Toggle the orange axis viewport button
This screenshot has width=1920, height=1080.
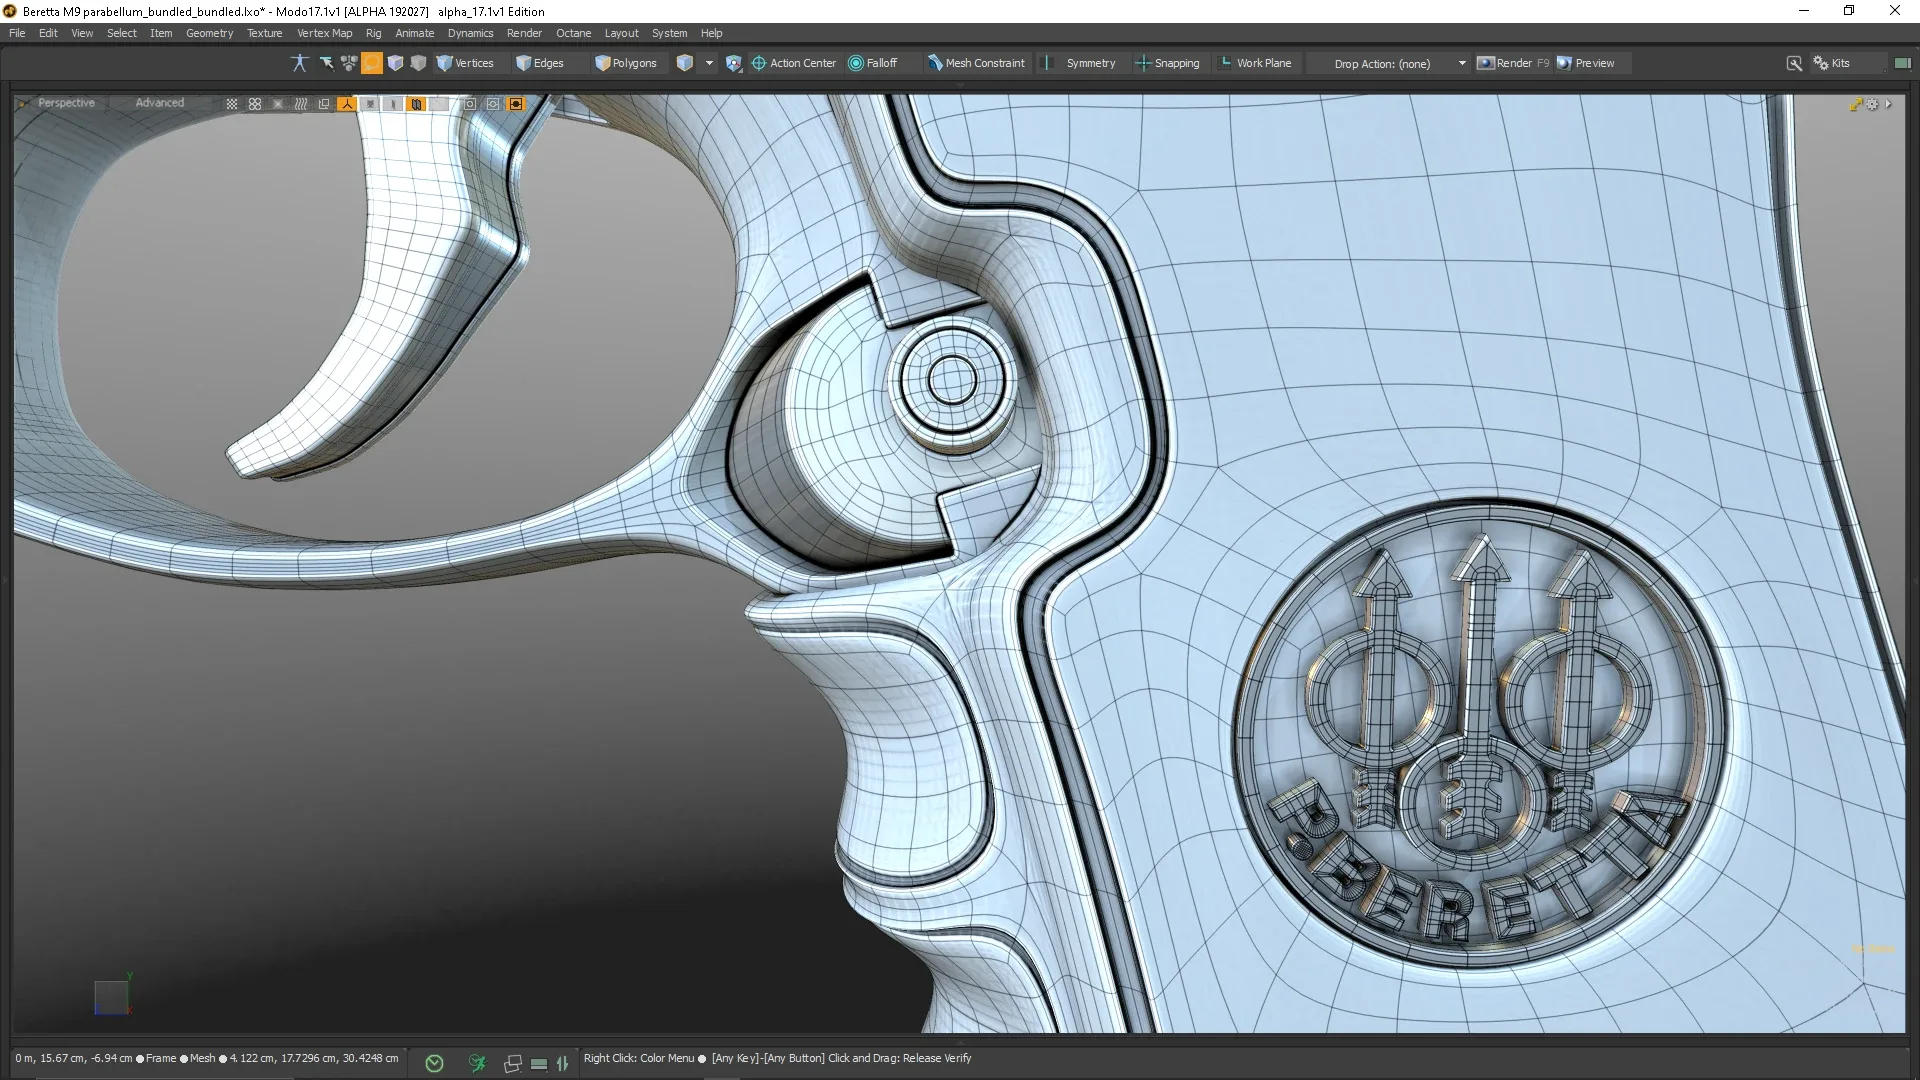click(x=347, y=104)
